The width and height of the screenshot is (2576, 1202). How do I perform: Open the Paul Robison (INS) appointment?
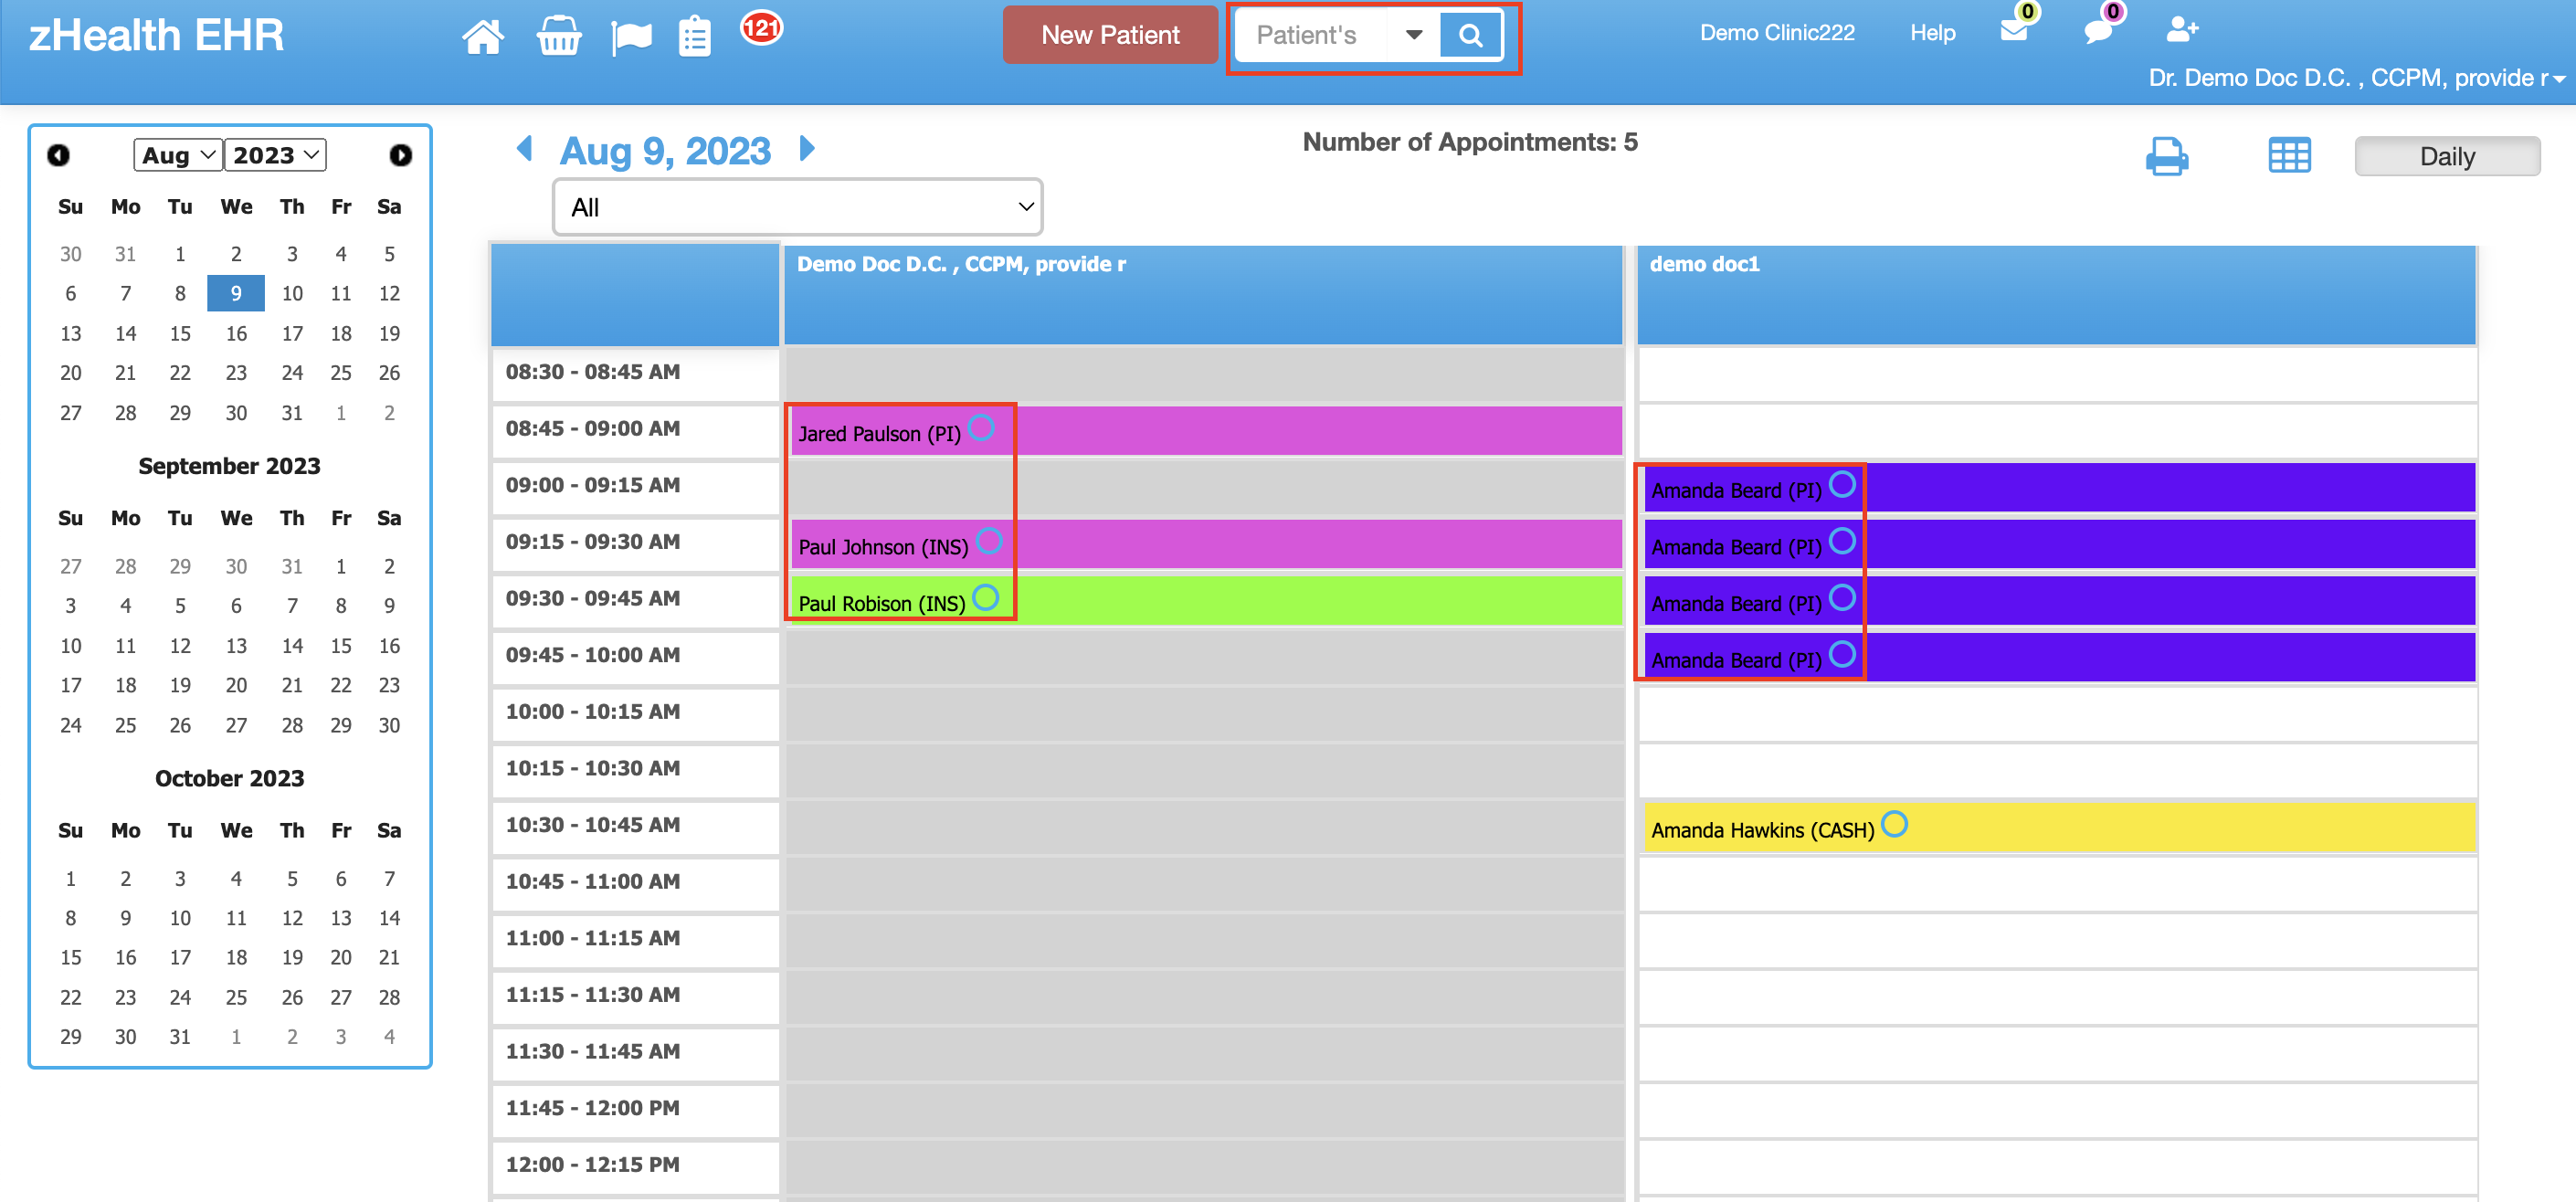(x=1206, y=601)
